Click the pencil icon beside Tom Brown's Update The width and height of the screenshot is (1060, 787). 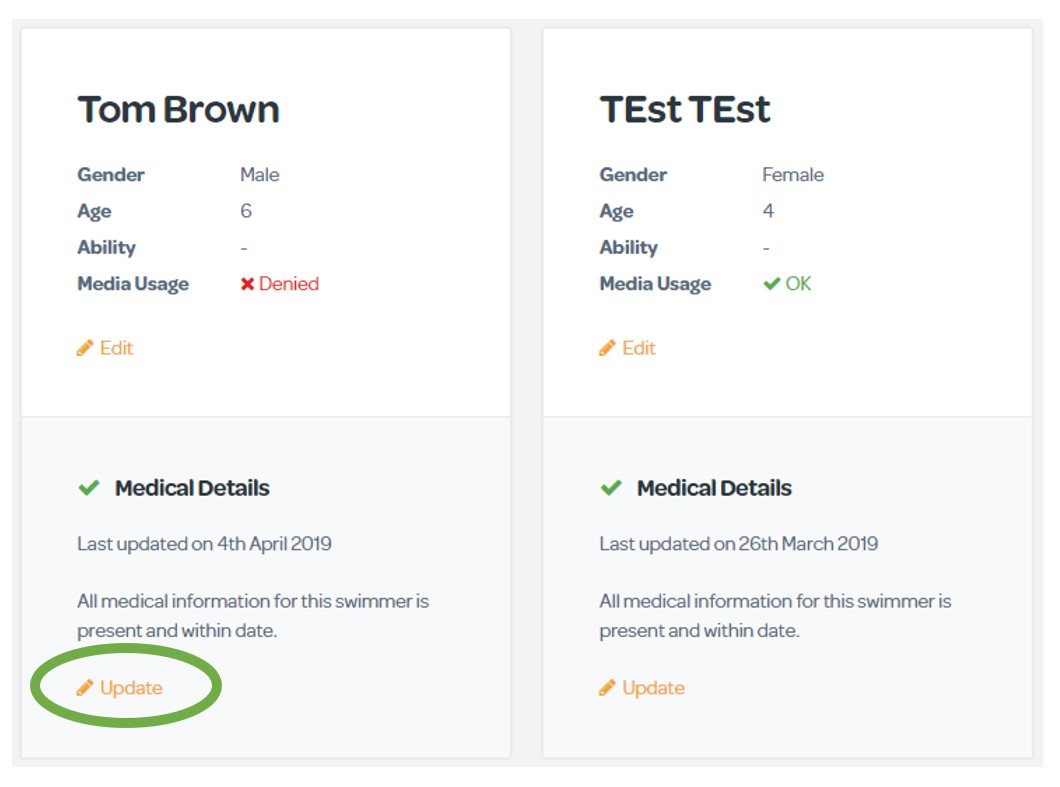pyautogui.click(x=85, y=688)
